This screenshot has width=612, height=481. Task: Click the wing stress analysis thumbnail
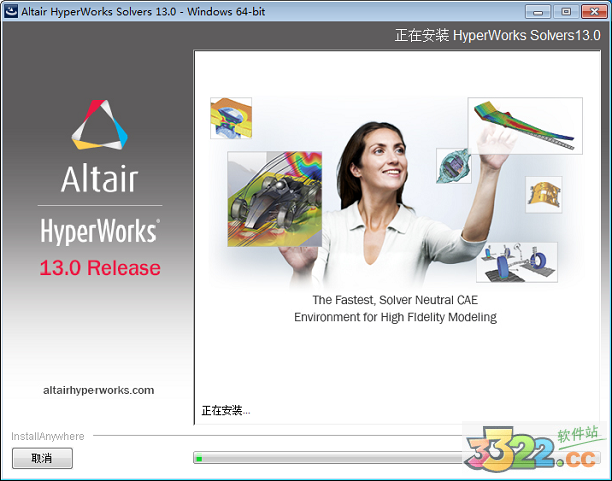click(525, 126)
